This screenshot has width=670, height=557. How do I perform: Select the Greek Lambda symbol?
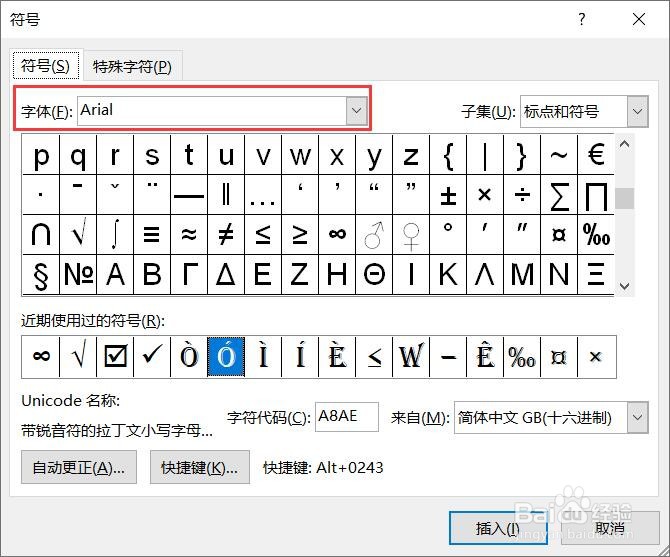(x=485, y=275)
